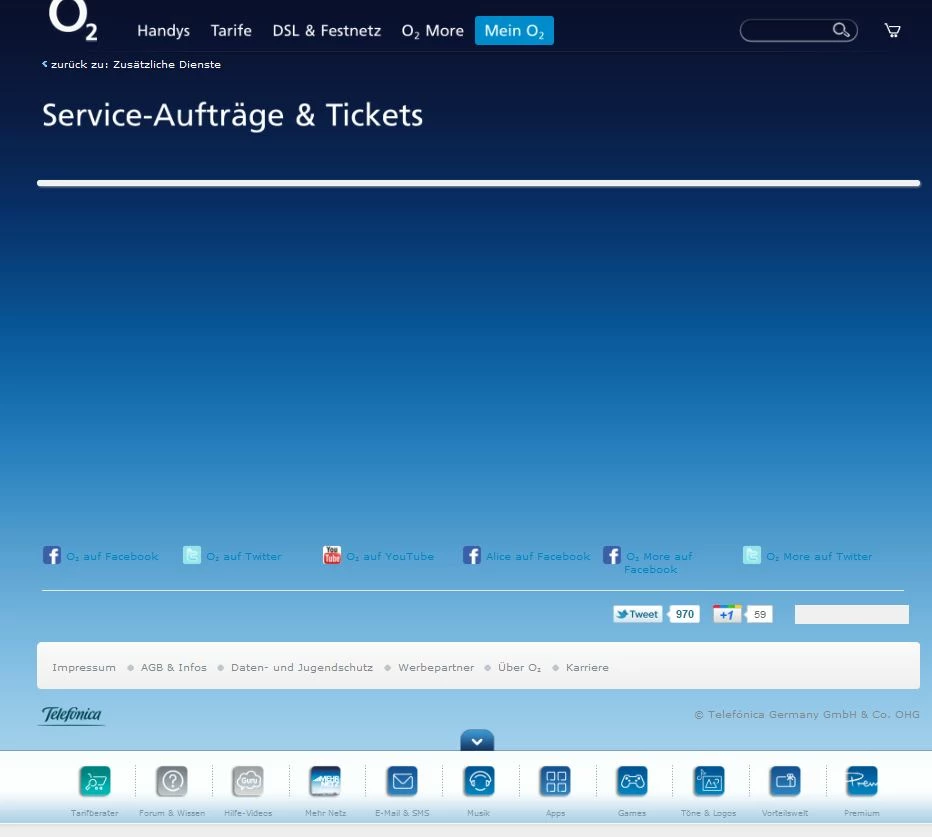Open the Musik headphones icon
This screenshot has height=837, width=932.
[479, 781]
